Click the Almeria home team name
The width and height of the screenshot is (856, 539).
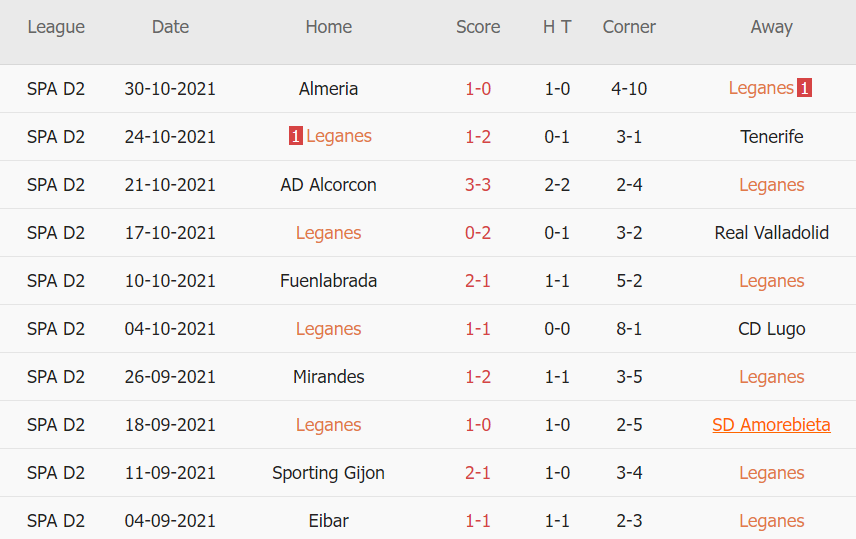click(328, 89)
